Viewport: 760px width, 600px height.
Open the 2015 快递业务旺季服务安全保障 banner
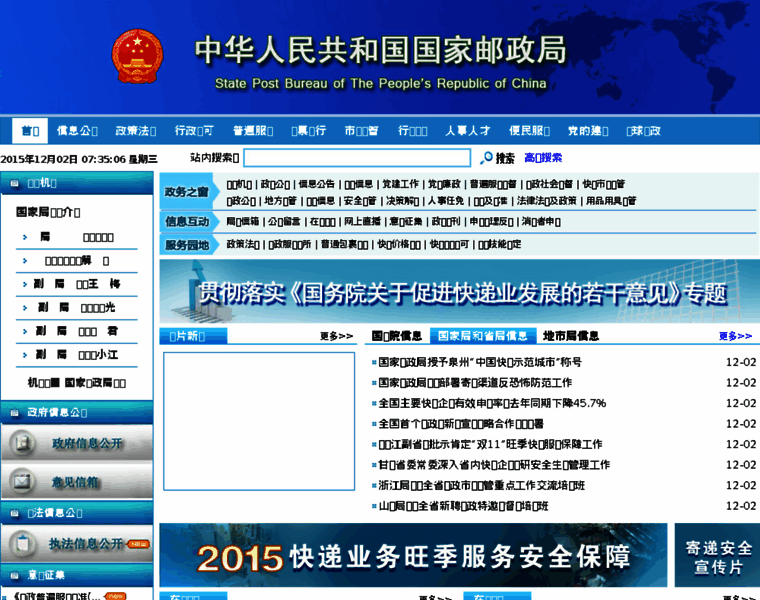tap(413, 555)
